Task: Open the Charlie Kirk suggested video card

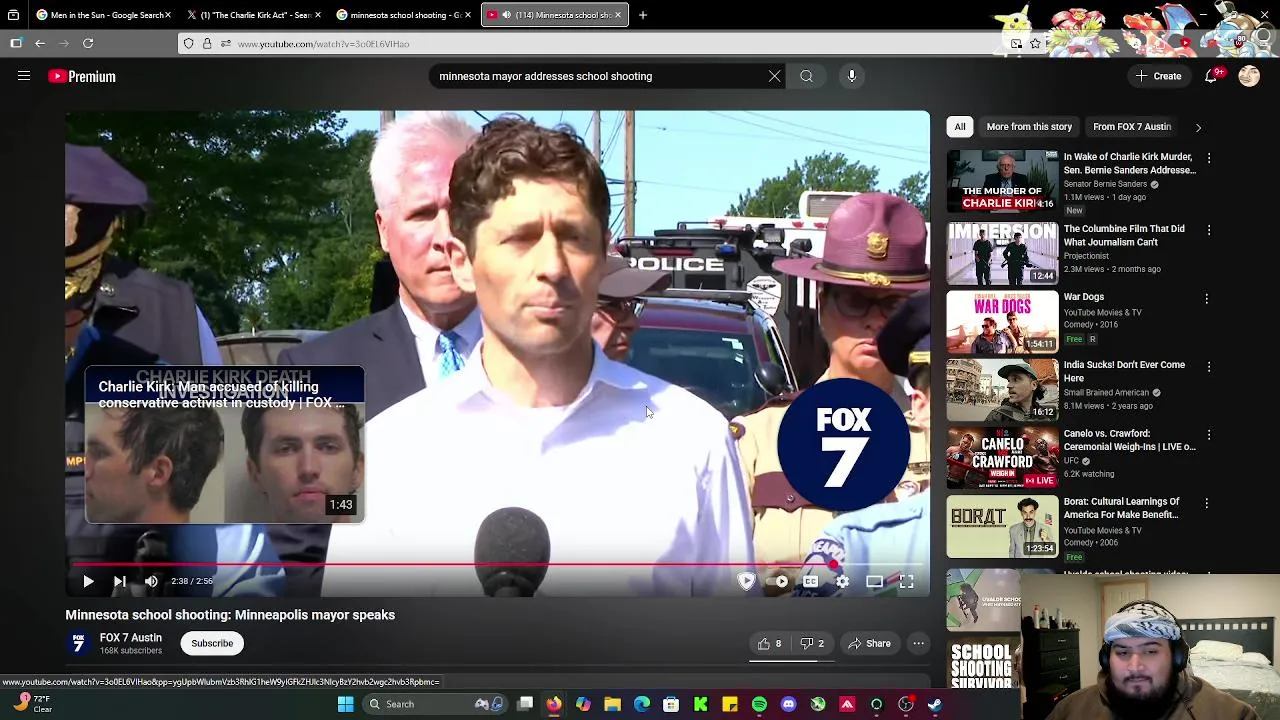Action: [x=225, y=445]
